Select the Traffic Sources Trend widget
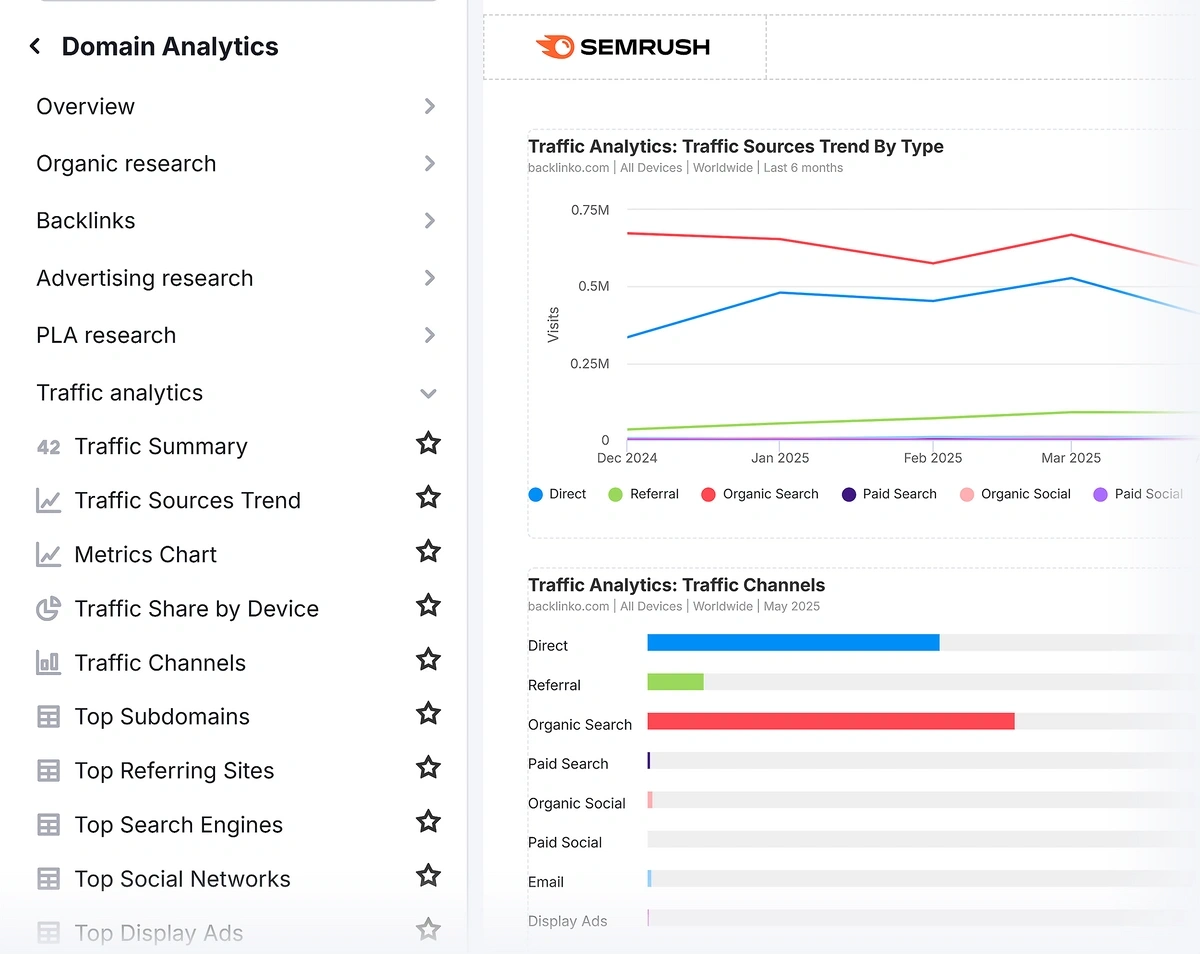The height and width of the screenshot is (954, 1200). (188, 501)
